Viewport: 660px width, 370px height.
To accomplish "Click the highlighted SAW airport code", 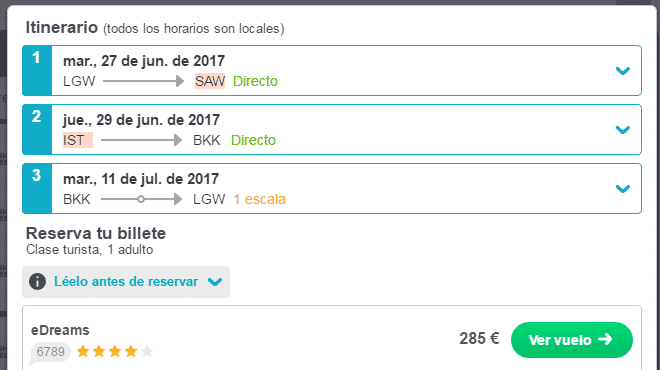I will (x=210, y=81).
